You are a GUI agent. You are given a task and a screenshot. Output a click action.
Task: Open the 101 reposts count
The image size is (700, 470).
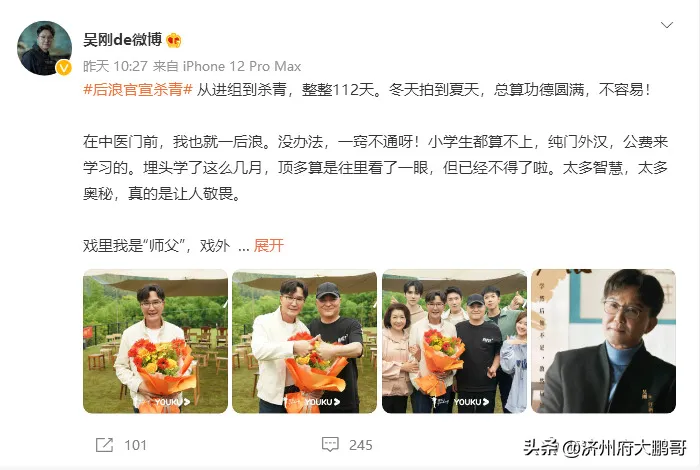click(135, 445)
